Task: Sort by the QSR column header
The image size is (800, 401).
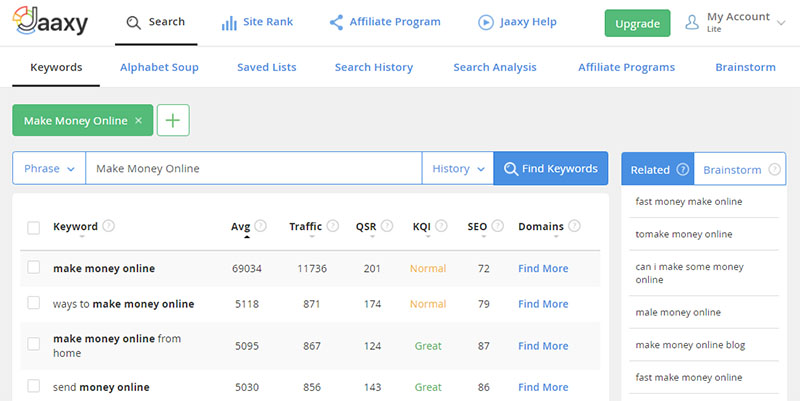Action: pos(366,227)
